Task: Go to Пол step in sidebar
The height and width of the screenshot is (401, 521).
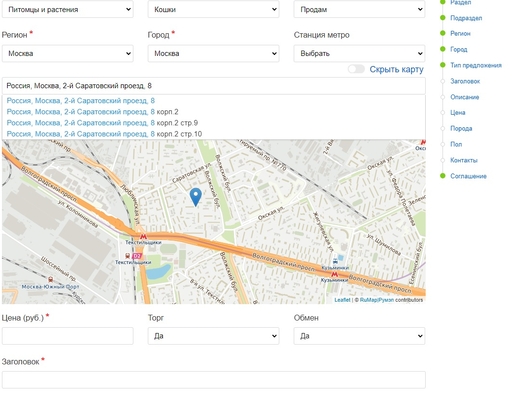Action: [456, 144]
